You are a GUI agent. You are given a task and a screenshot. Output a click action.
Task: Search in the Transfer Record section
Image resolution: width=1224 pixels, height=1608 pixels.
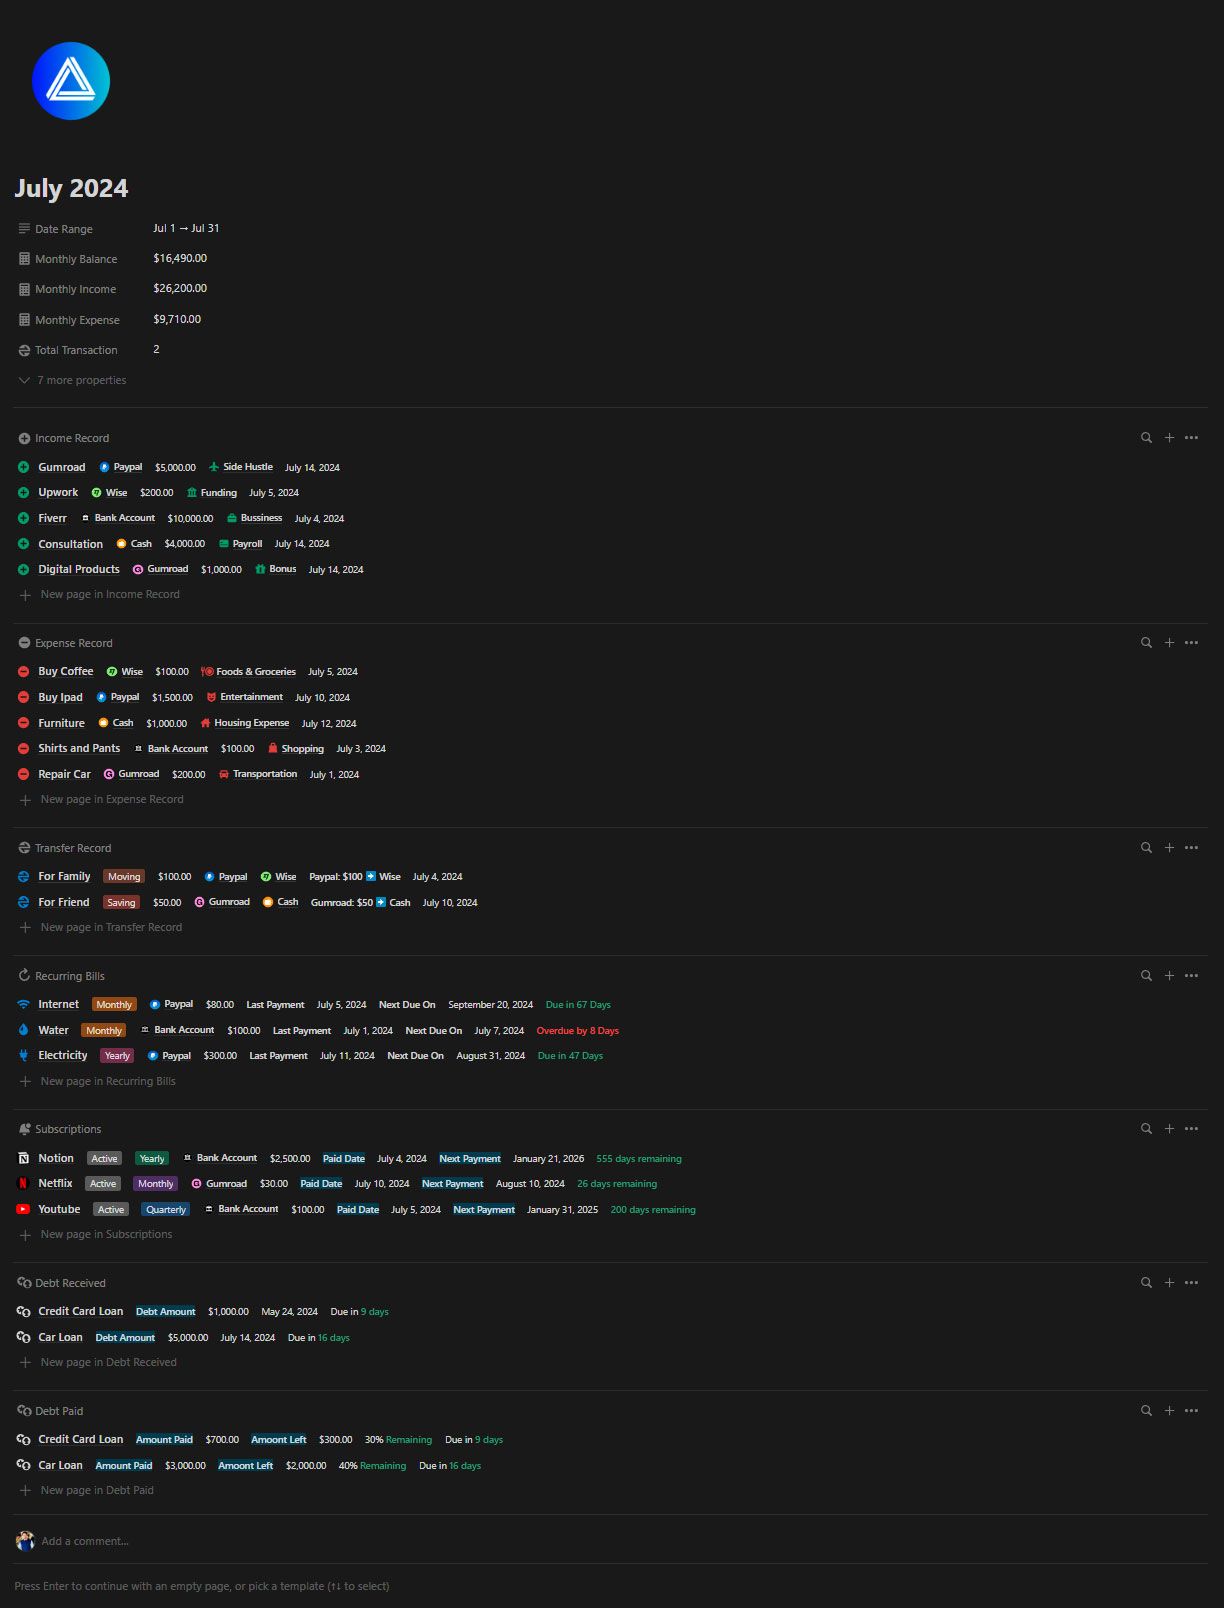coord(1146,848)
